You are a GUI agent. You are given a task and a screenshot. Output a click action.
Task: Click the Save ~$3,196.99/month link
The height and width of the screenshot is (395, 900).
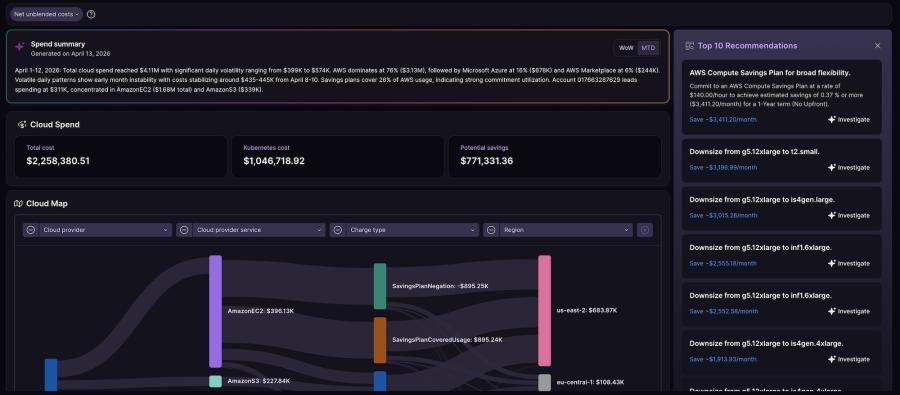pyautogui.click(x=723, y=168)
